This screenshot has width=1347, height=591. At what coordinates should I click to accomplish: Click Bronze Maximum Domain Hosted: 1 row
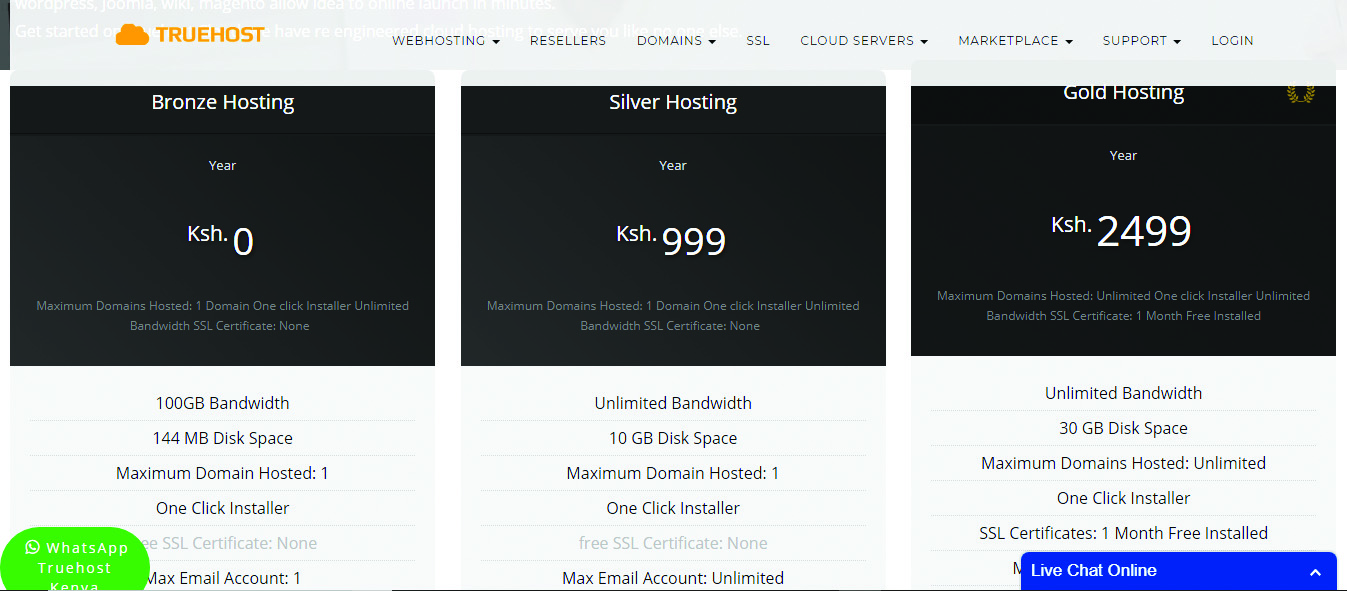(223, 473)
